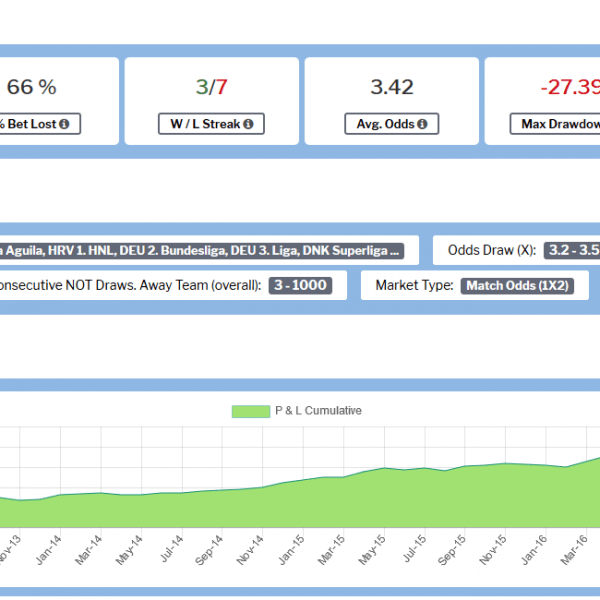
Task: Click the Match Odds (1X2) market tag
Action: [517, 286]
